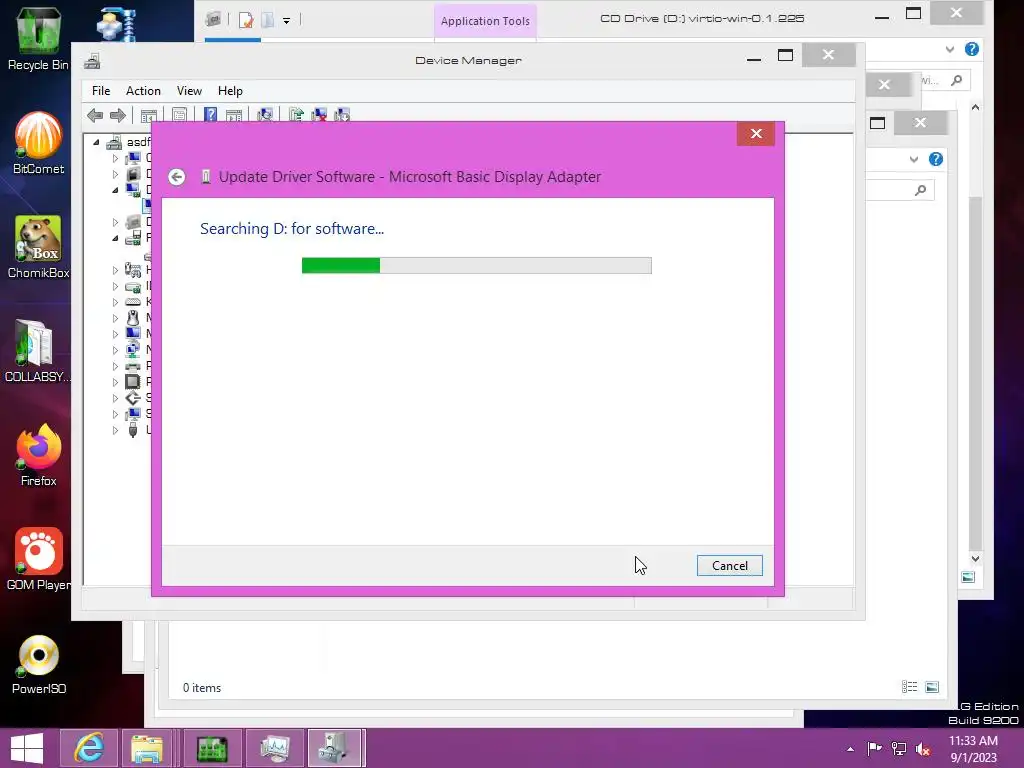
Task: Expand ribbon chevron in CD Drive window
Action: 950,50
